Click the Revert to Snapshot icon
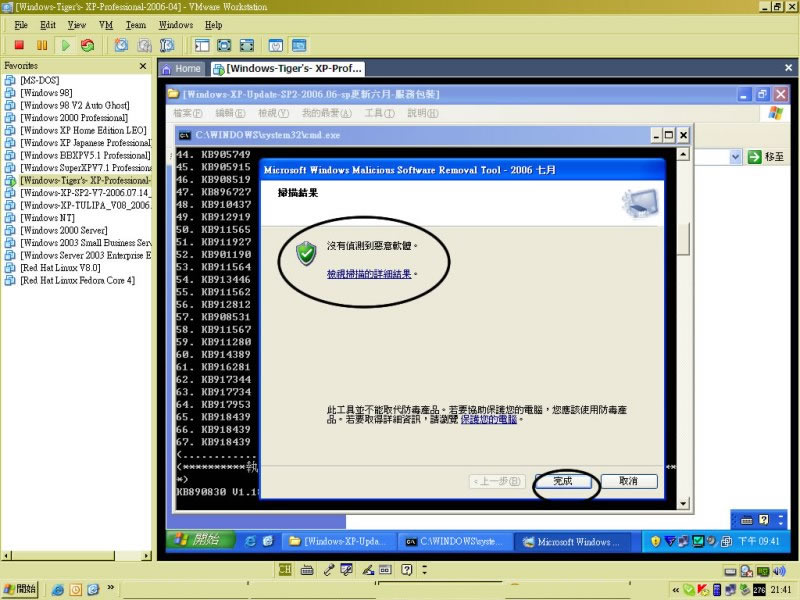Viewport: 800px width, 600px height. coord(144,45)
